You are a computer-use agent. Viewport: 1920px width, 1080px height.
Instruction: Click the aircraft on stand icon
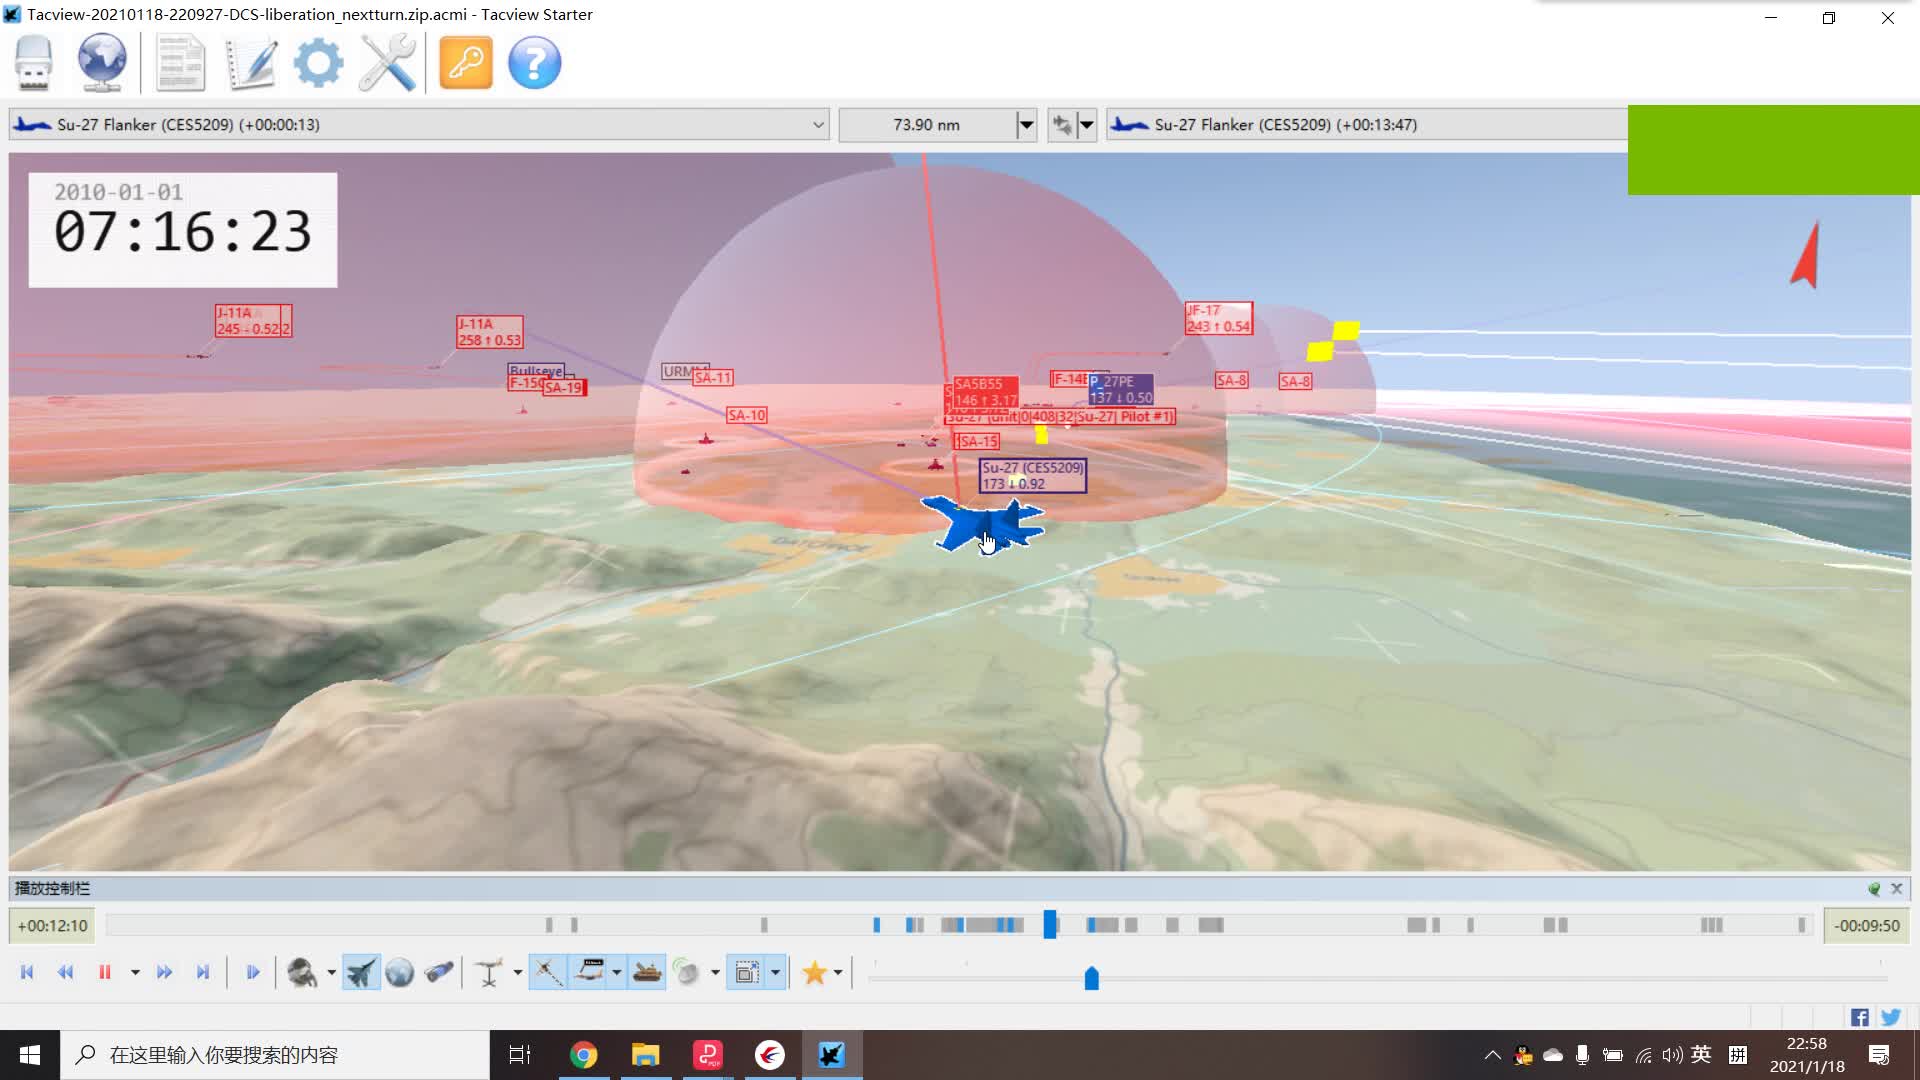tap(488, 972)
